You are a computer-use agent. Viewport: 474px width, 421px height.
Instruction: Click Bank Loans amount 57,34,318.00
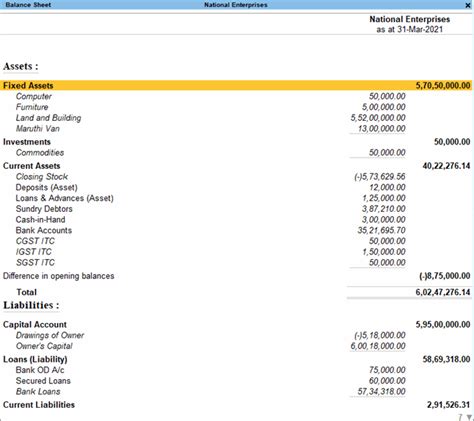(x=382, y=392)
